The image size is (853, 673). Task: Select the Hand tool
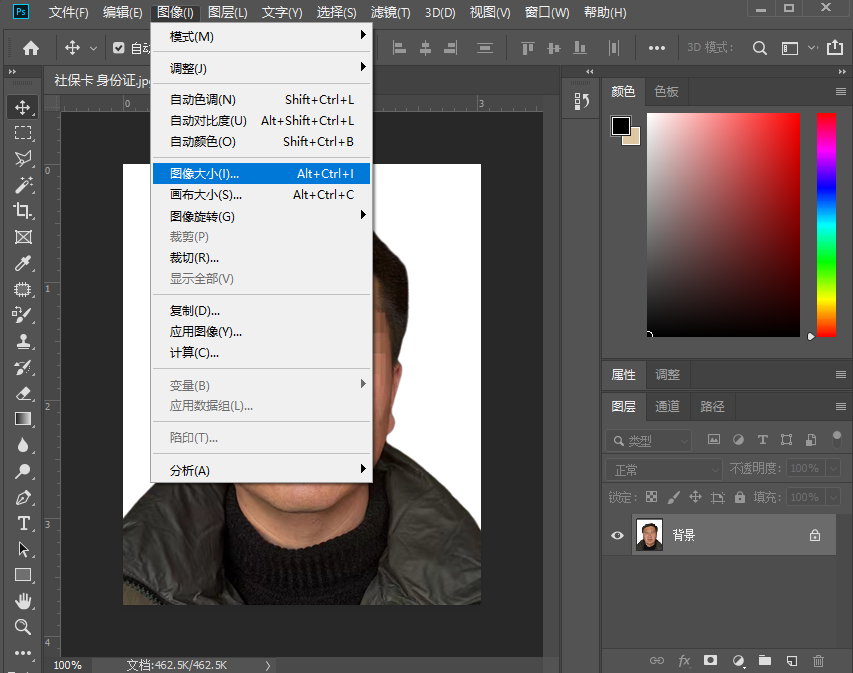click(x=22, y=601)
